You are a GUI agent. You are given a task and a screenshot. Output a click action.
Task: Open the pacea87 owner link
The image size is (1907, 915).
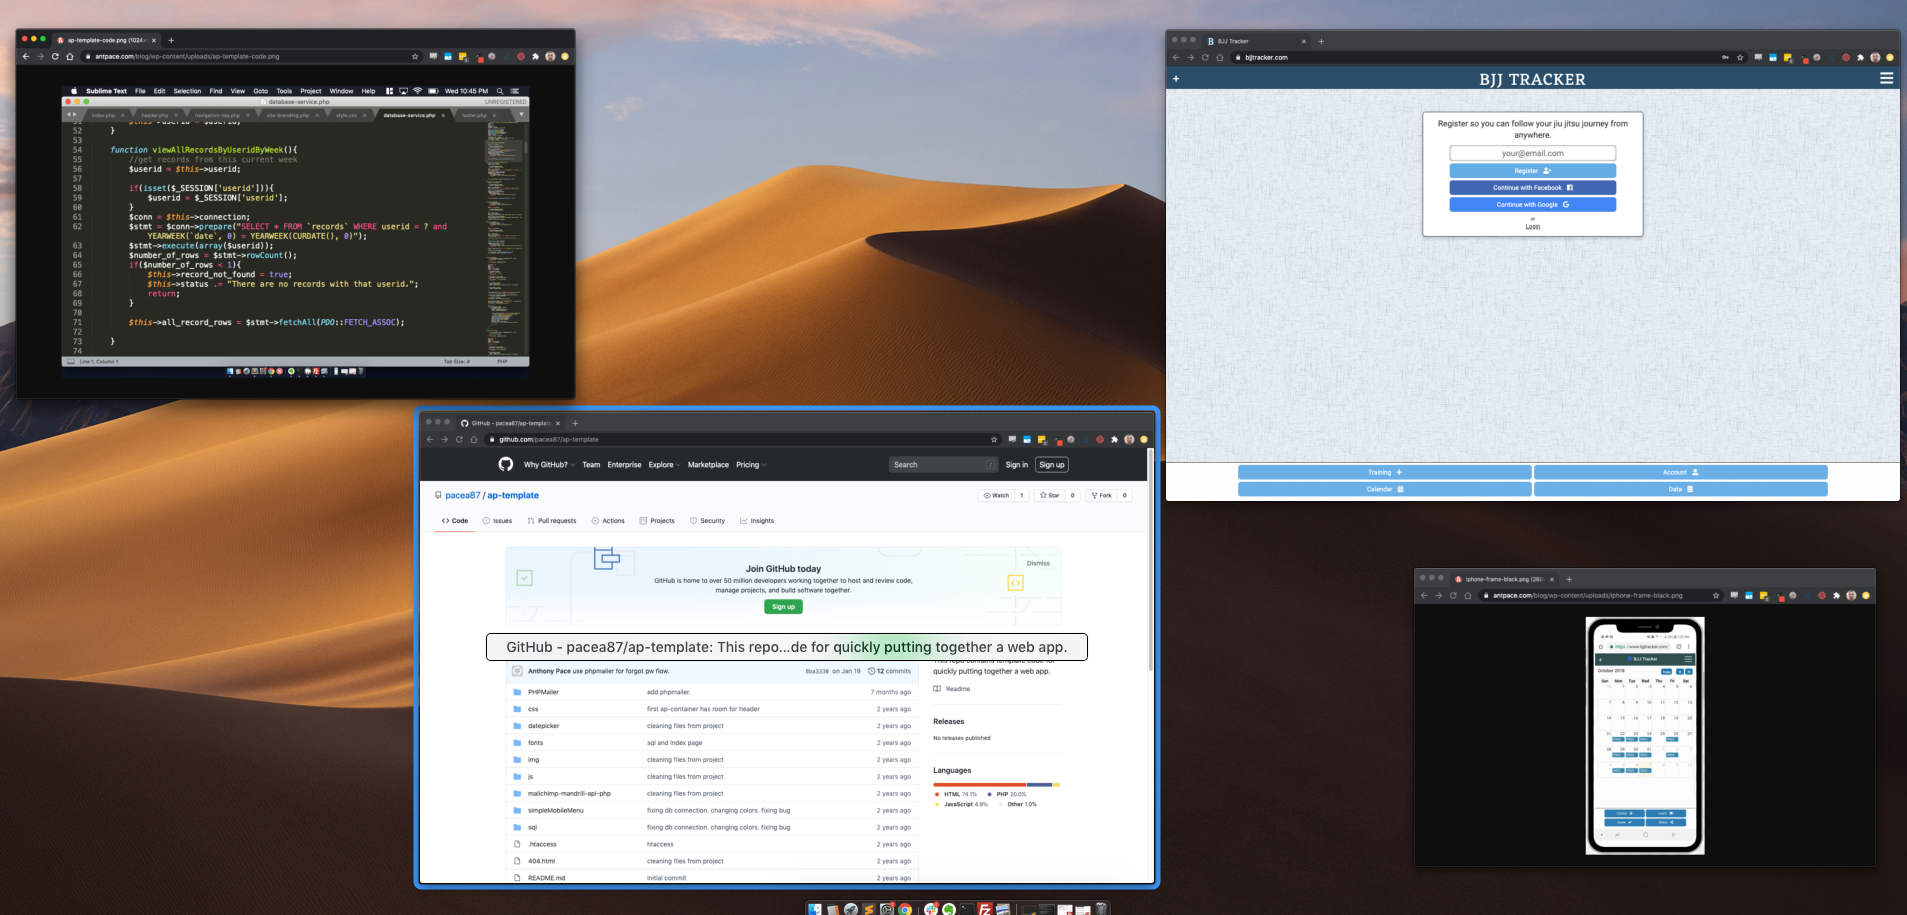coord(462,495)
